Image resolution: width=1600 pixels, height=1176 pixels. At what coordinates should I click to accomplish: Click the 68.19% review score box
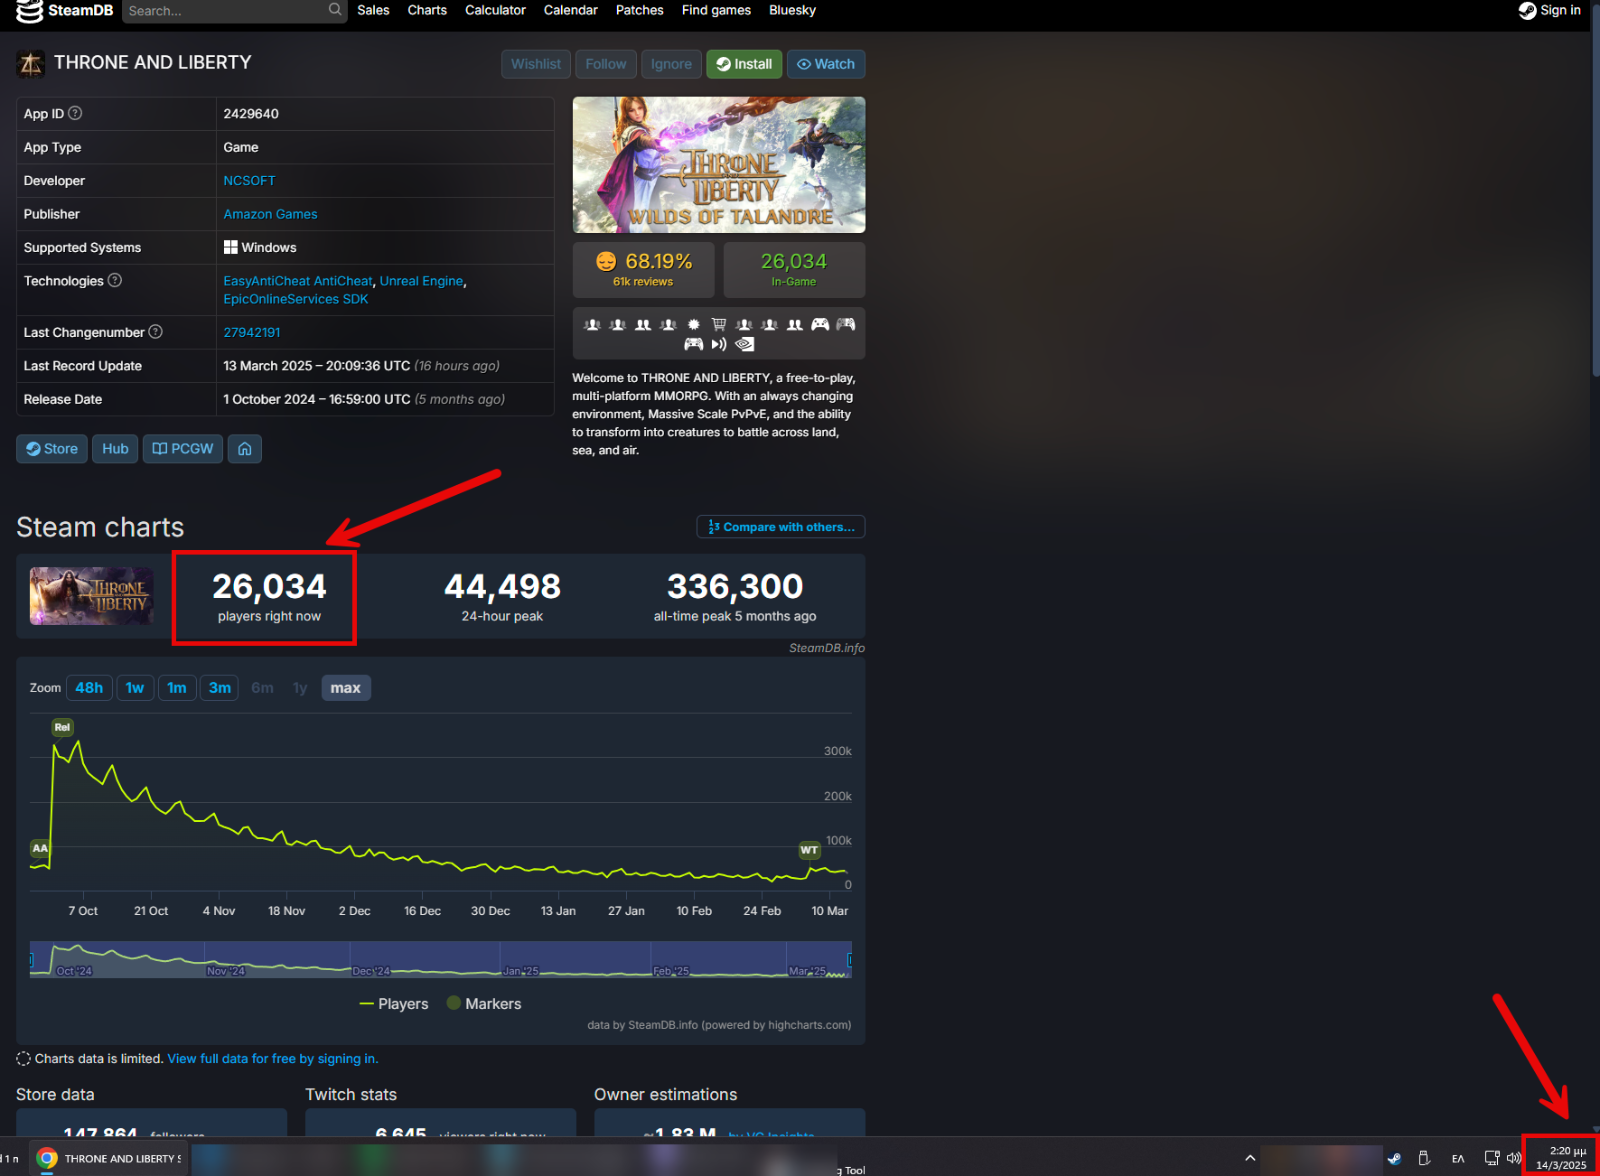click(644, 270)
